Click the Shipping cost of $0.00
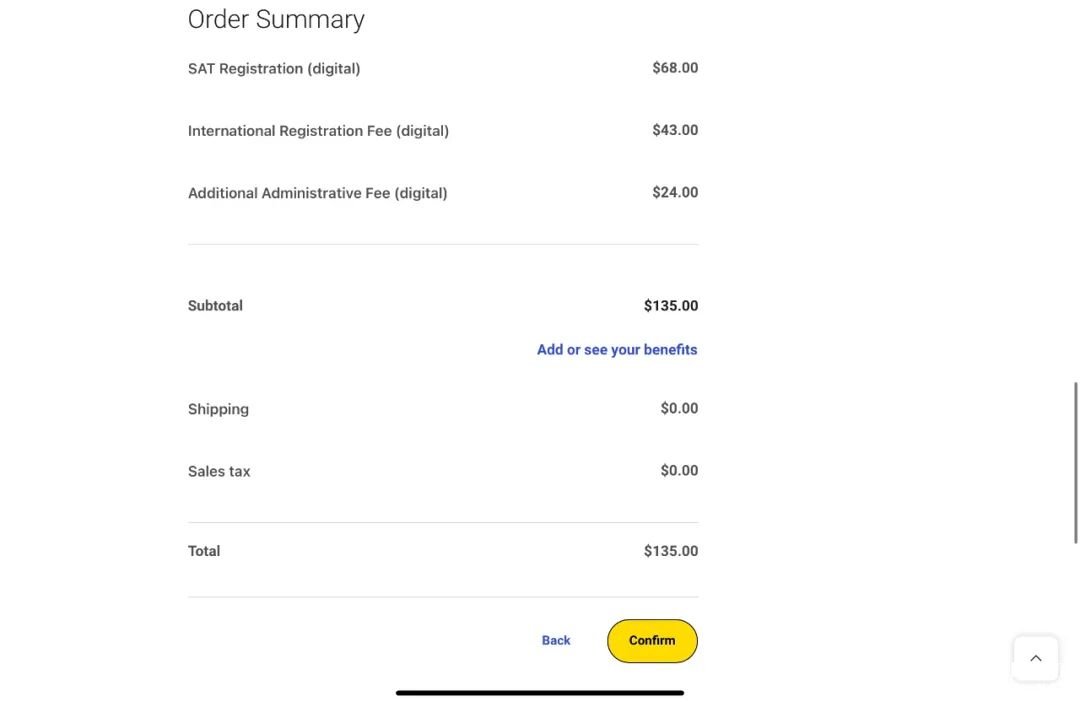This screenshot has height=702, width=1080. [x=679, y=408]
